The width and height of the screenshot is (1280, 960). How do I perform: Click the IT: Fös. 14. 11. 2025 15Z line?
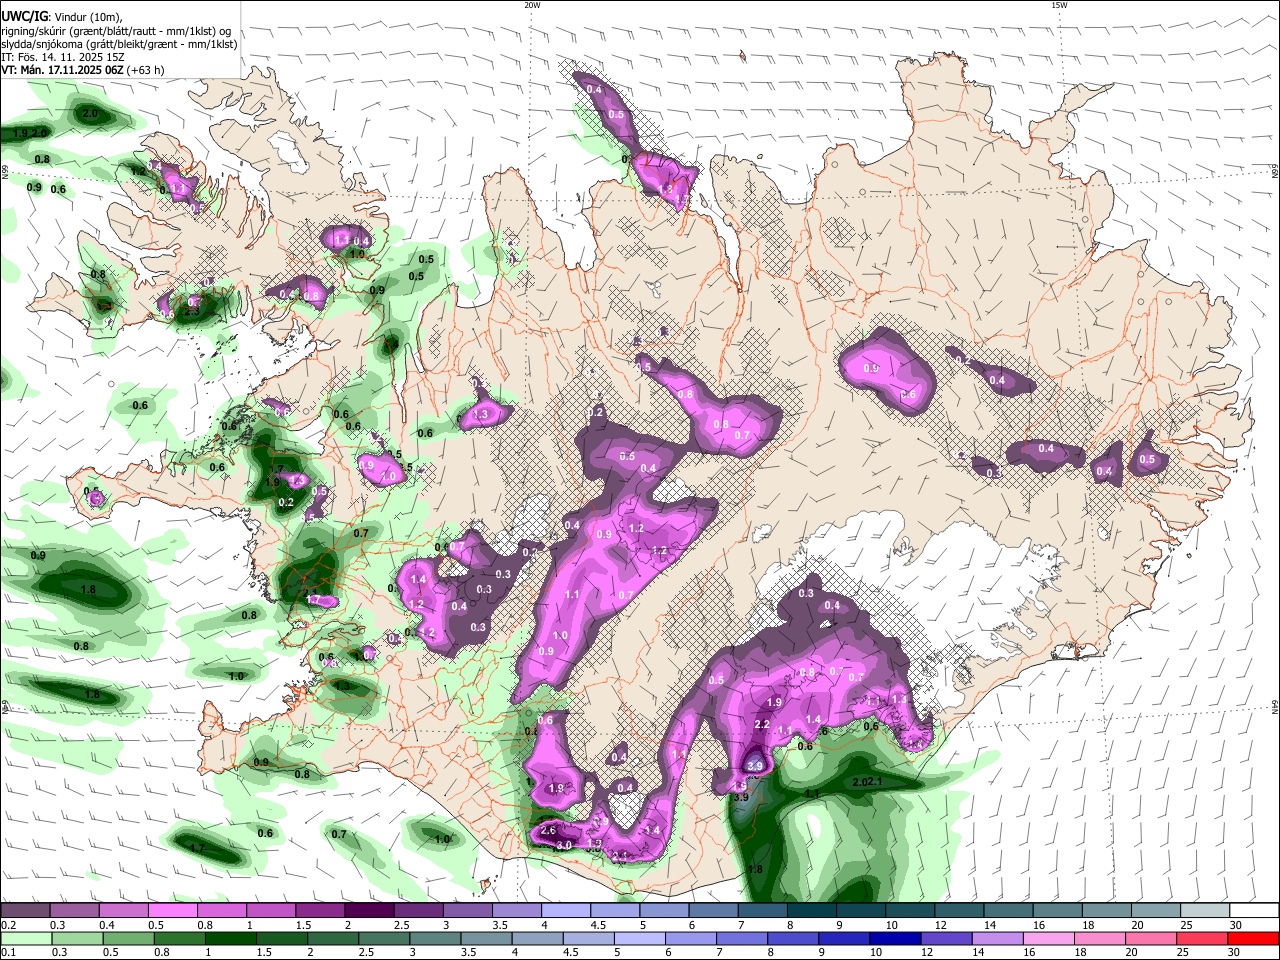tap(62, 57)
